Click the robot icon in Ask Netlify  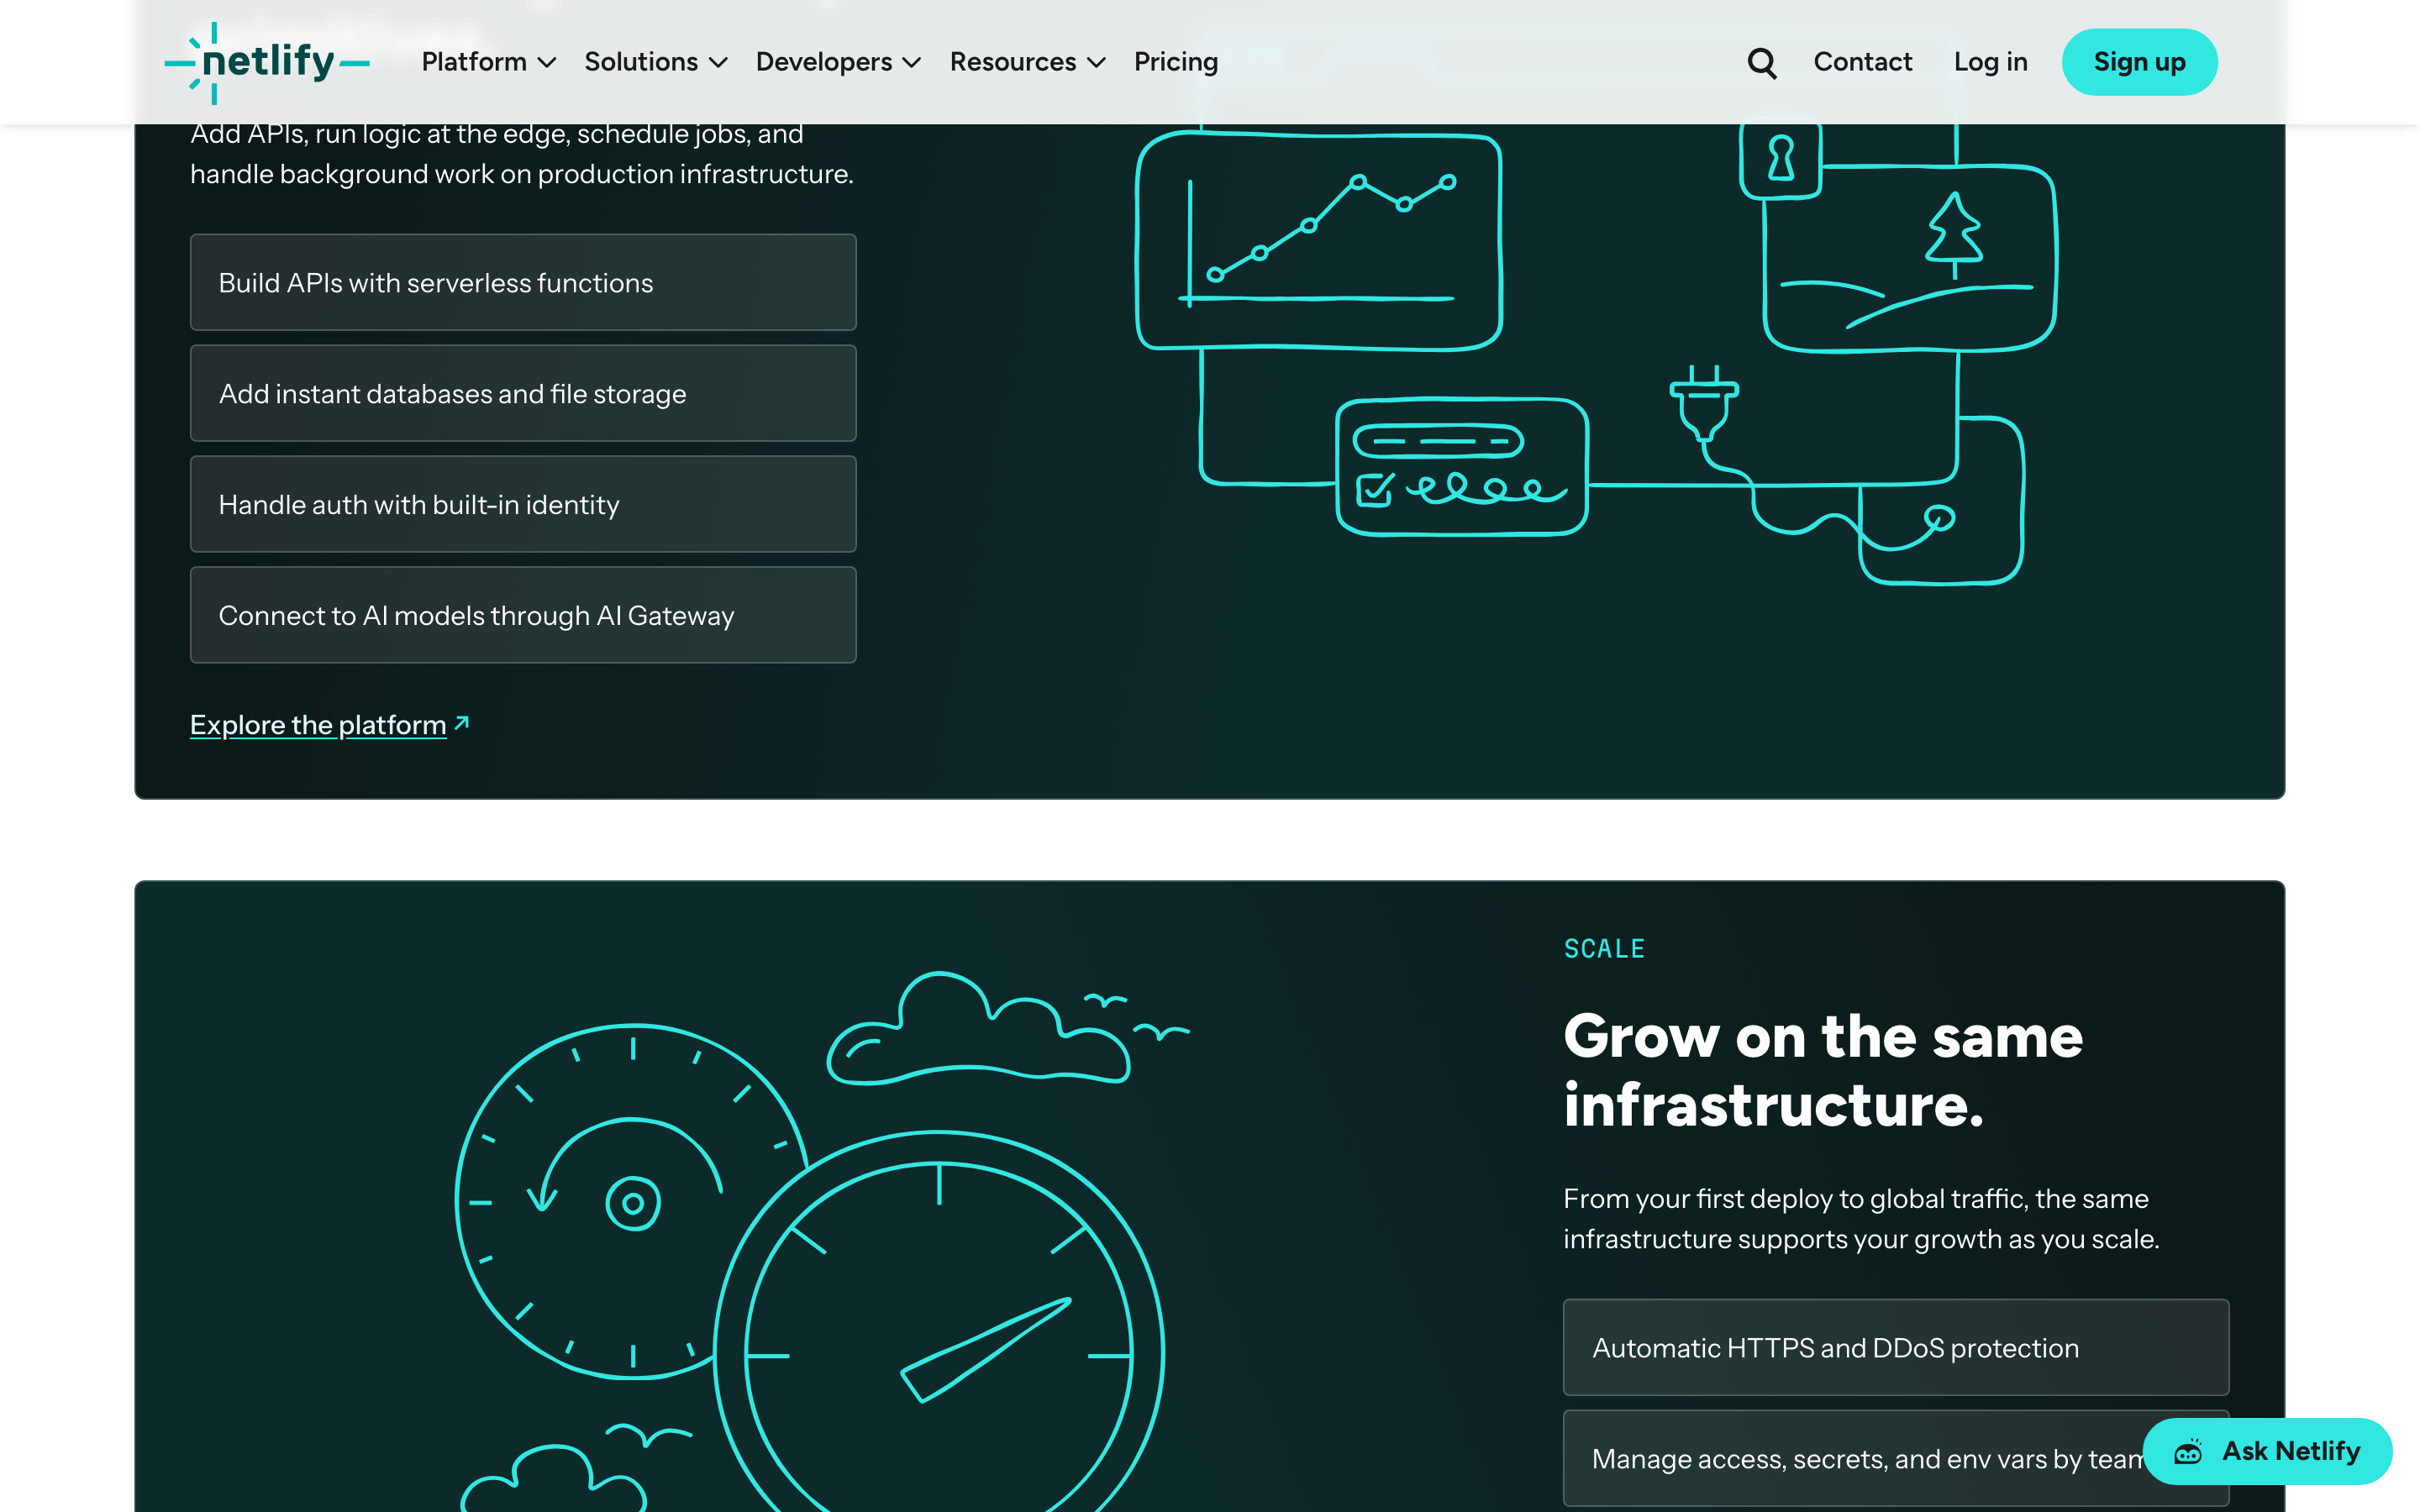(x=2188, y=1451)
